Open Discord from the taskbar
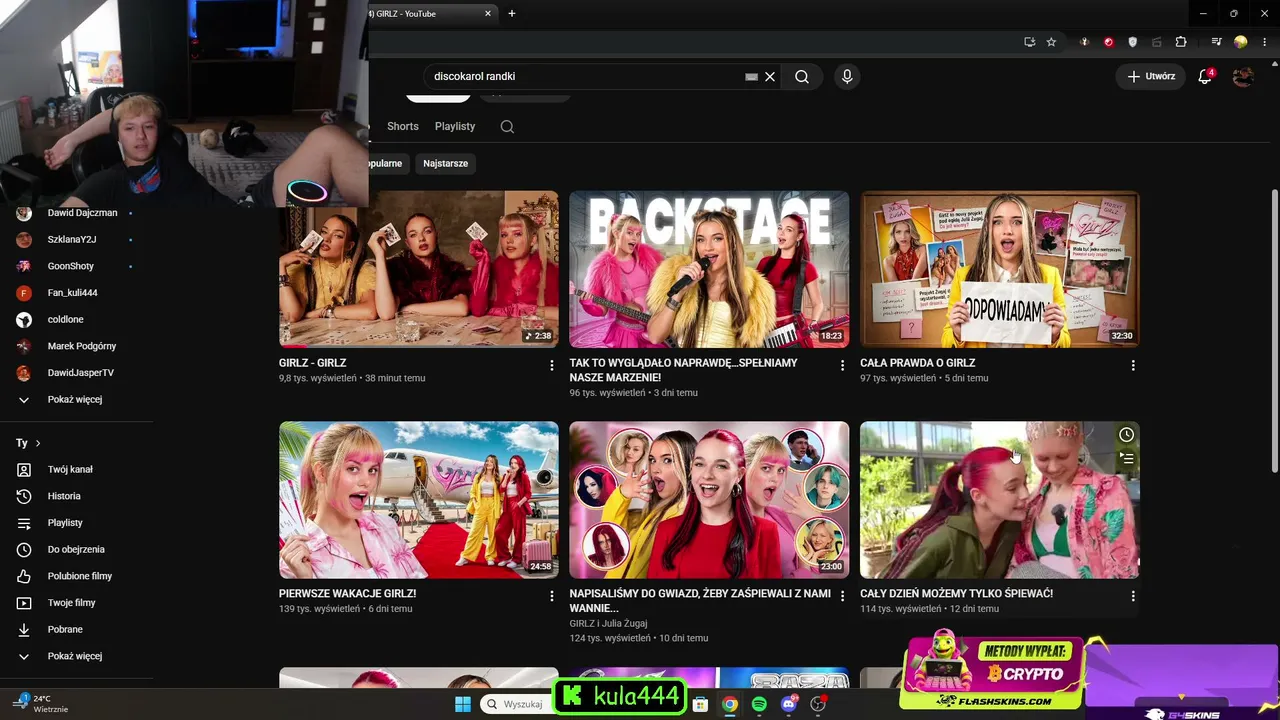This screenshot has width=1280, height=720. (x=789, y=704)
